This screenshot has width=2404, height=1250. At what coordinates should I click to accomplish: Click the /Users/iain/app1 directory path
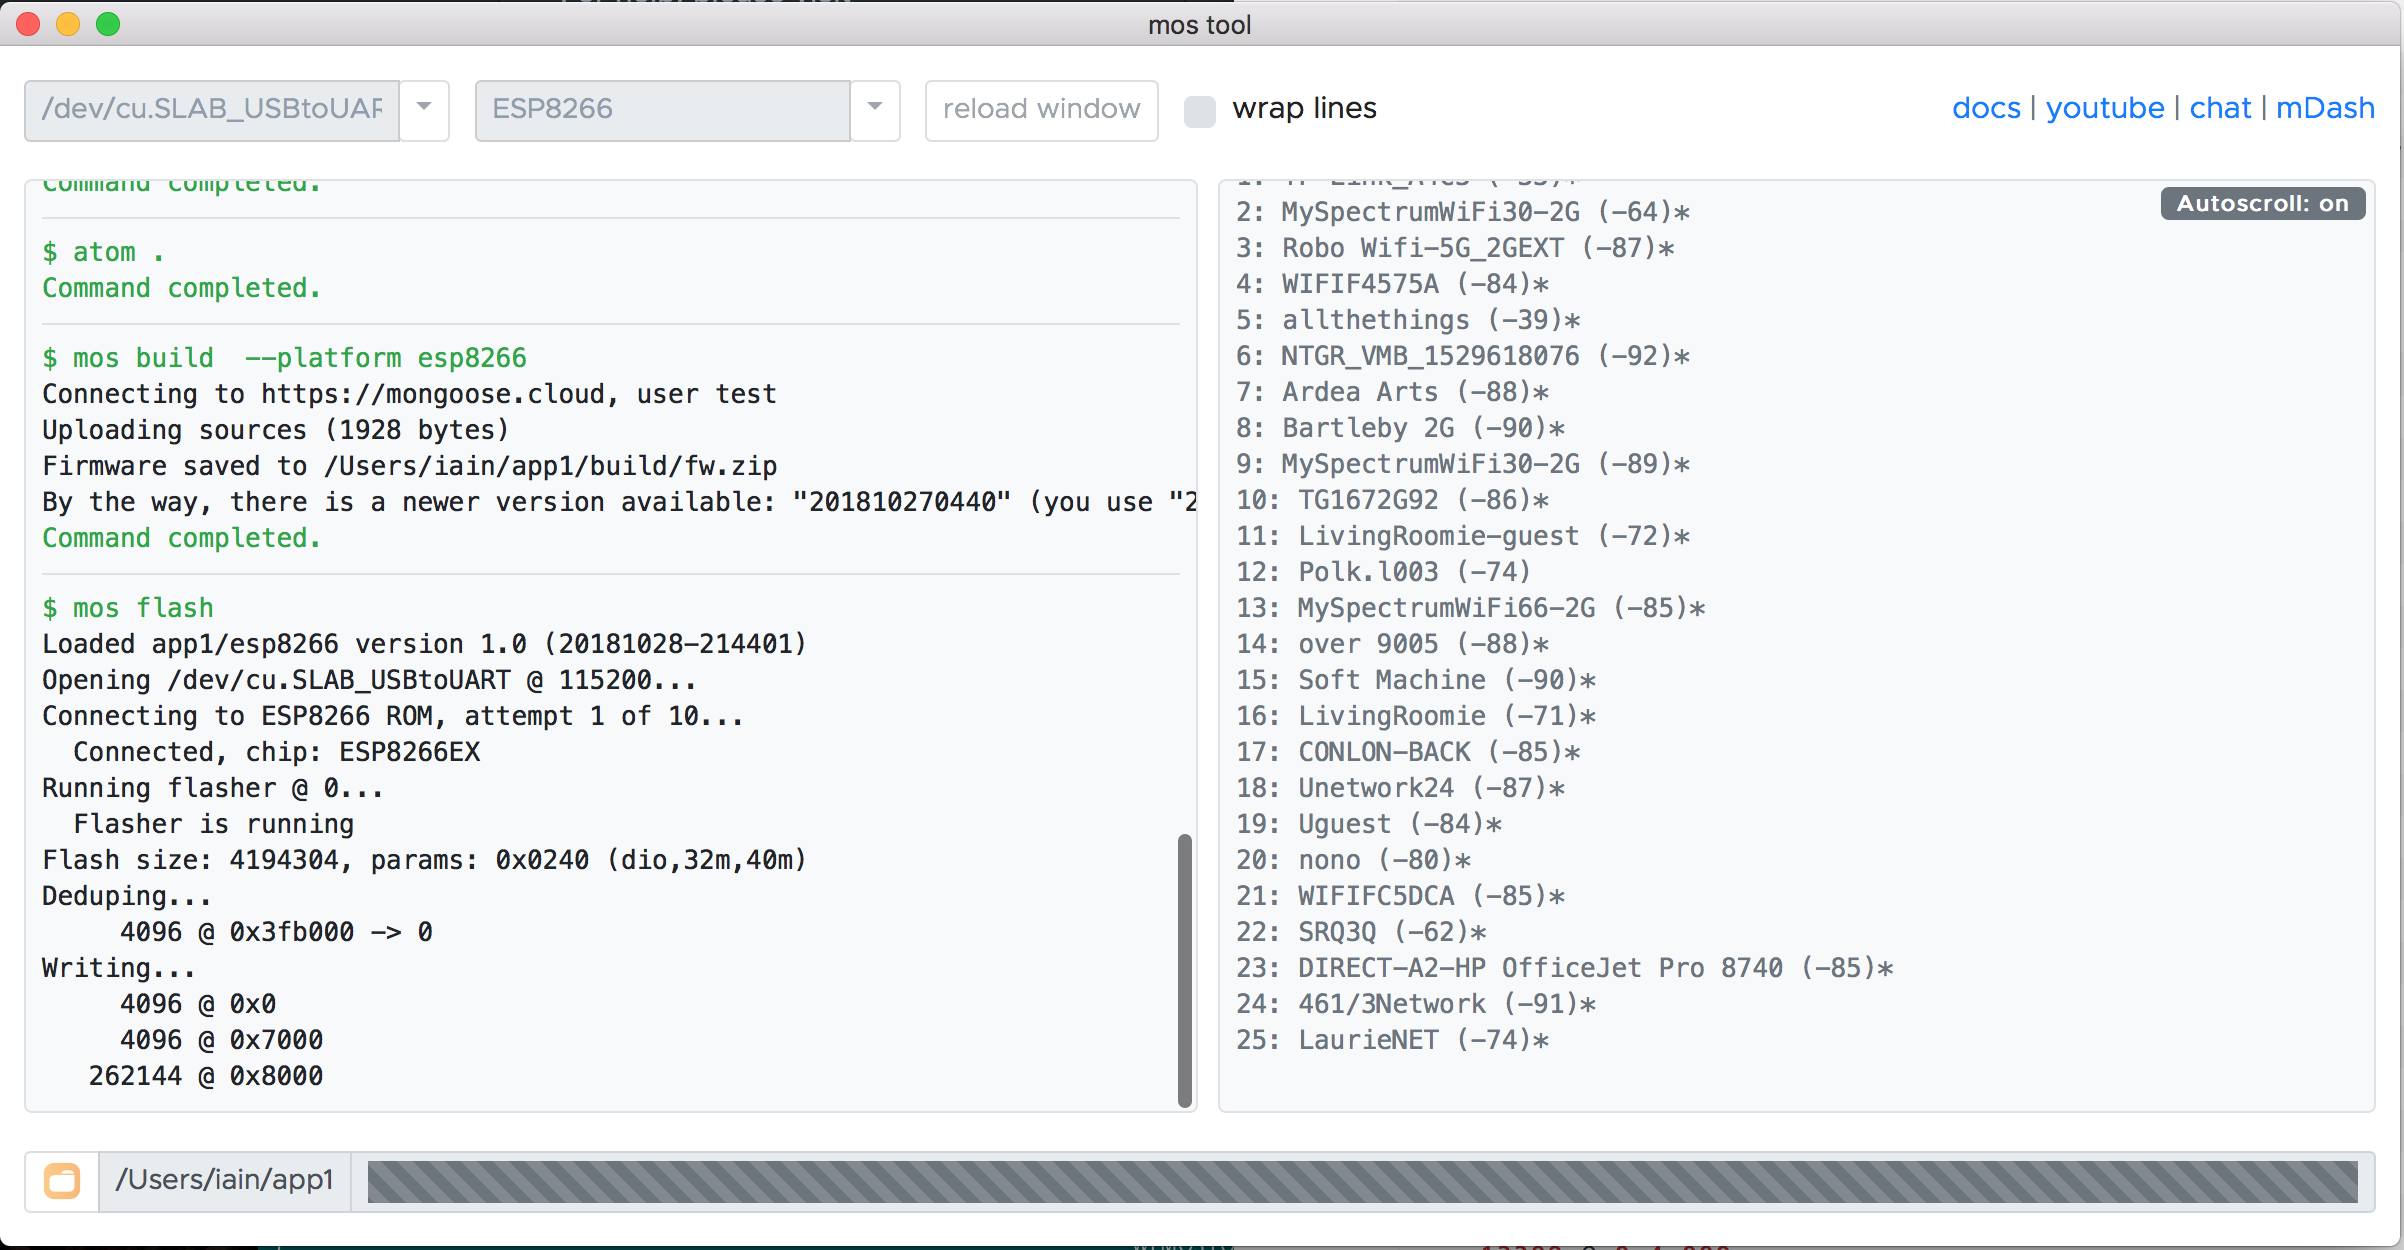tap(224, 1180)
